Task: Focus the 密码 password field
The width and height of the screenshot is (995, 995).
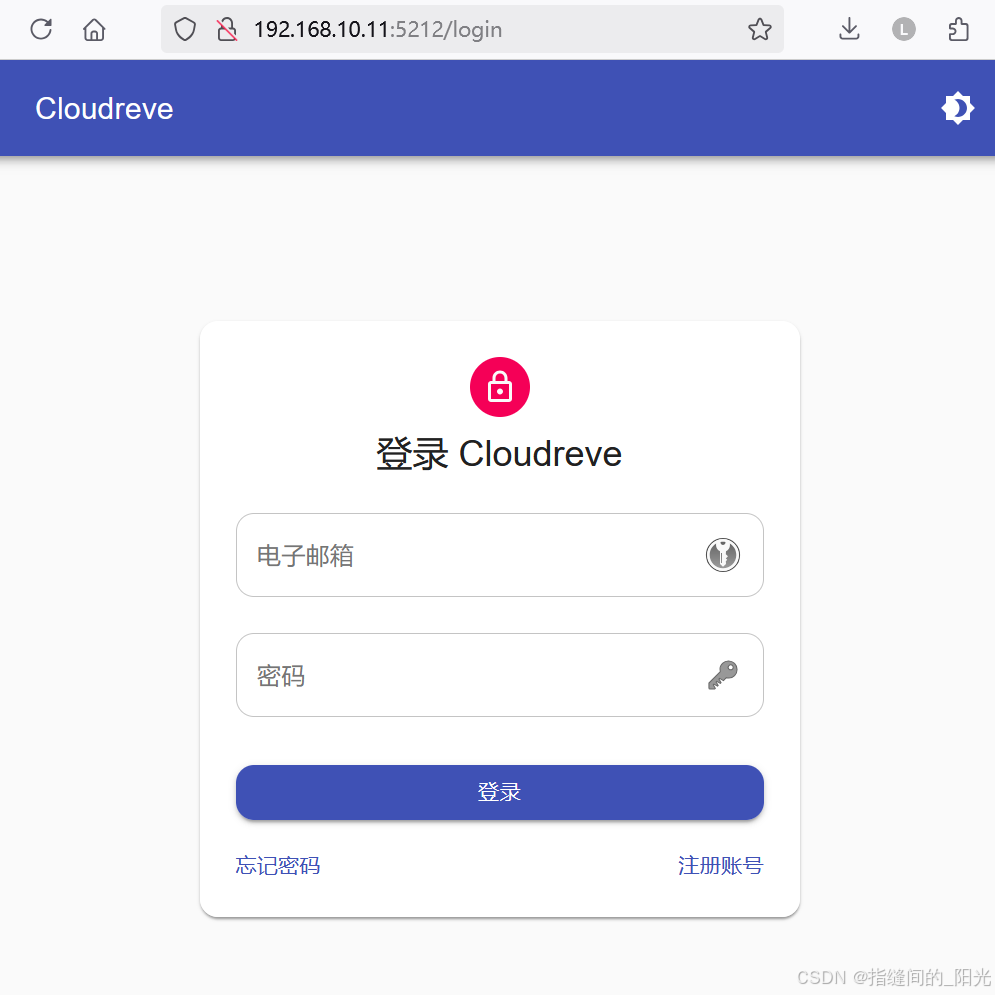Action: click(x=499, y=675)
